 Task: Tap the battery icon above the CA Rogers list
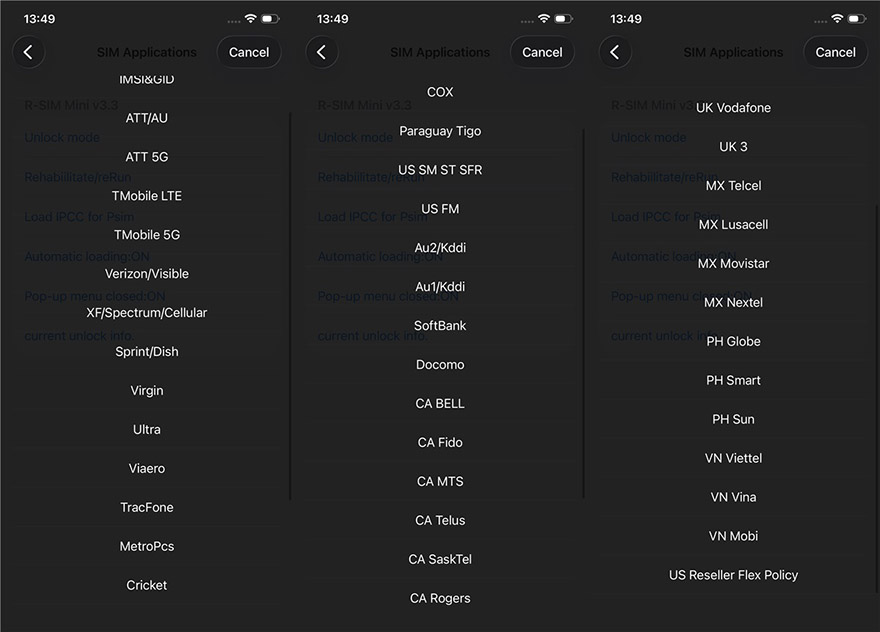(x=563, y=19)
